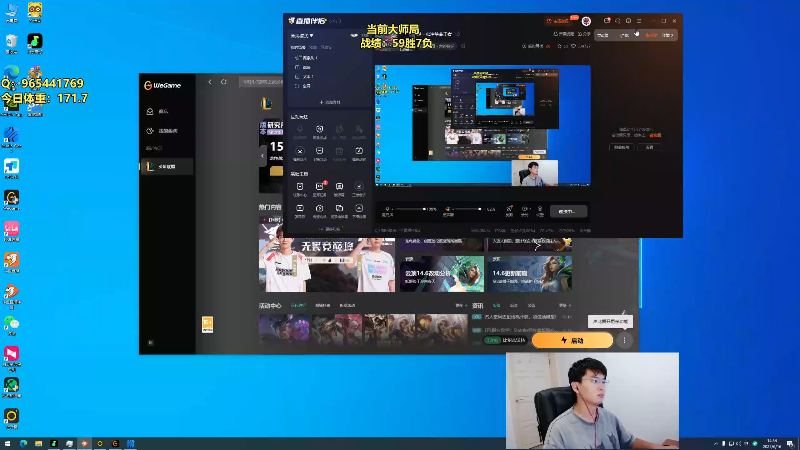
Task: Click the orange 启动 launch button in WeGame
Action: point(572,340)
